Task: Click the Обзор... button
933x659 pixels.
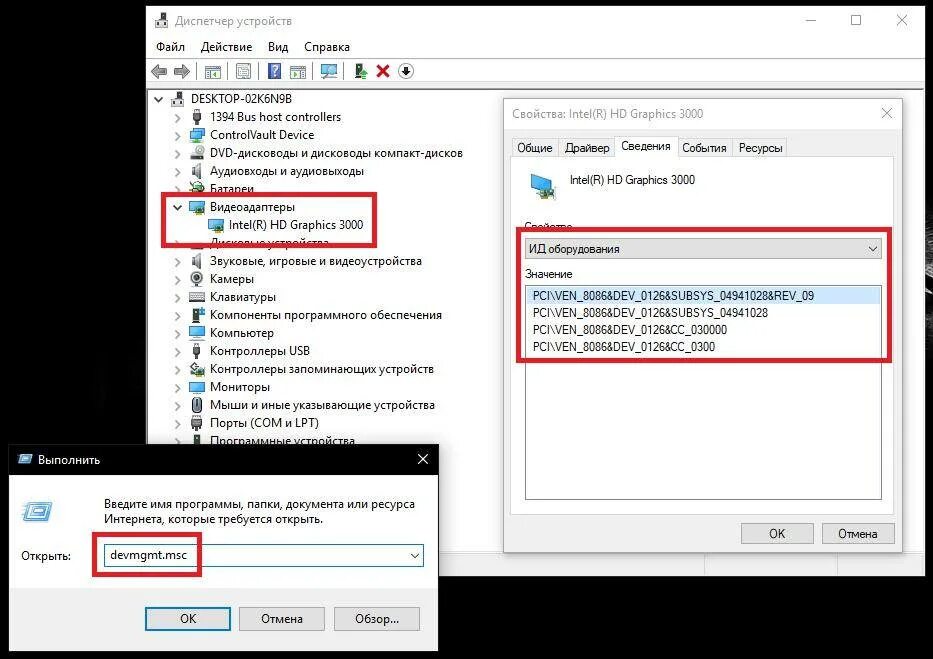Action: 377,619
